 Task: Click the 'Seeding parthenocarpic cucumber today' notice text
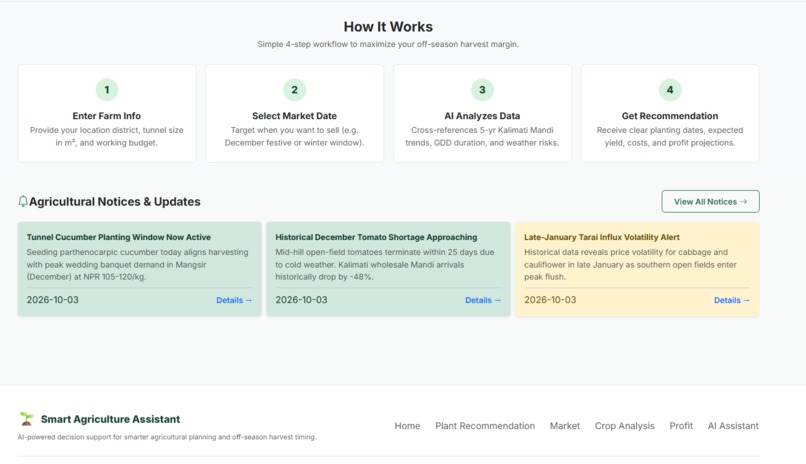click(137, 265)
